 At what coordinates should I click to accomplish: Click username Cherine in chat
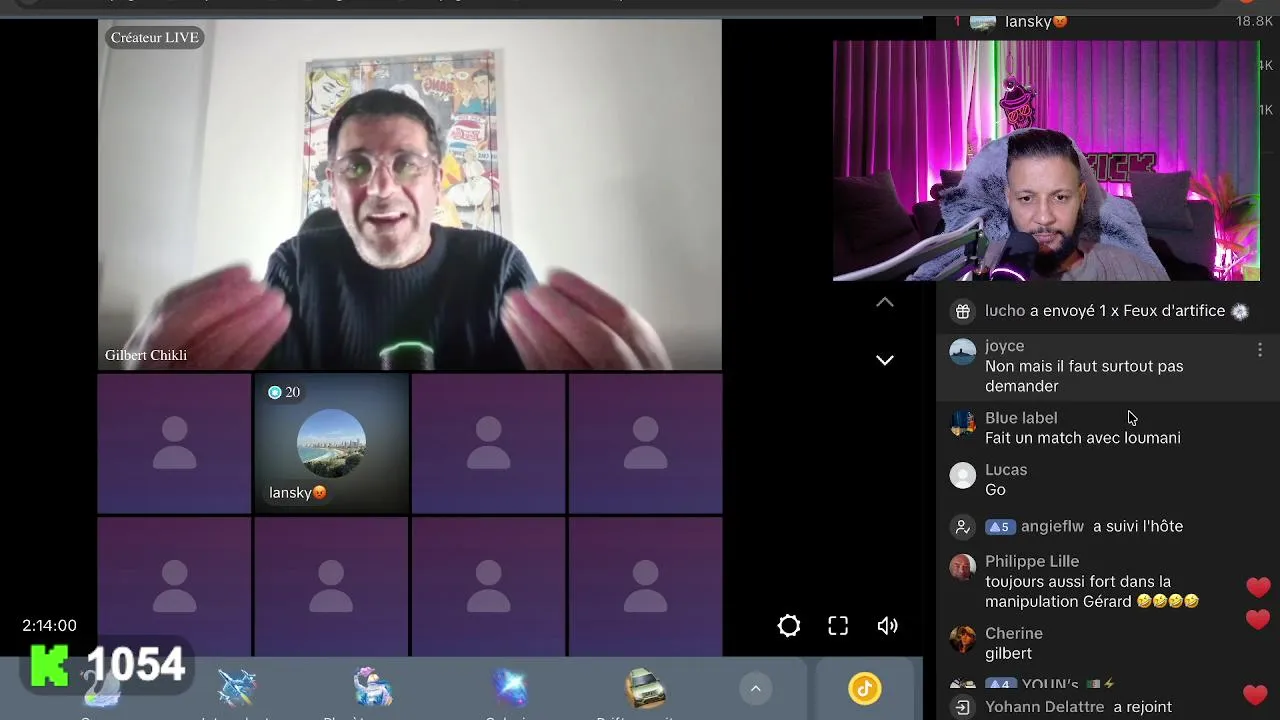tap(1014, 634)
